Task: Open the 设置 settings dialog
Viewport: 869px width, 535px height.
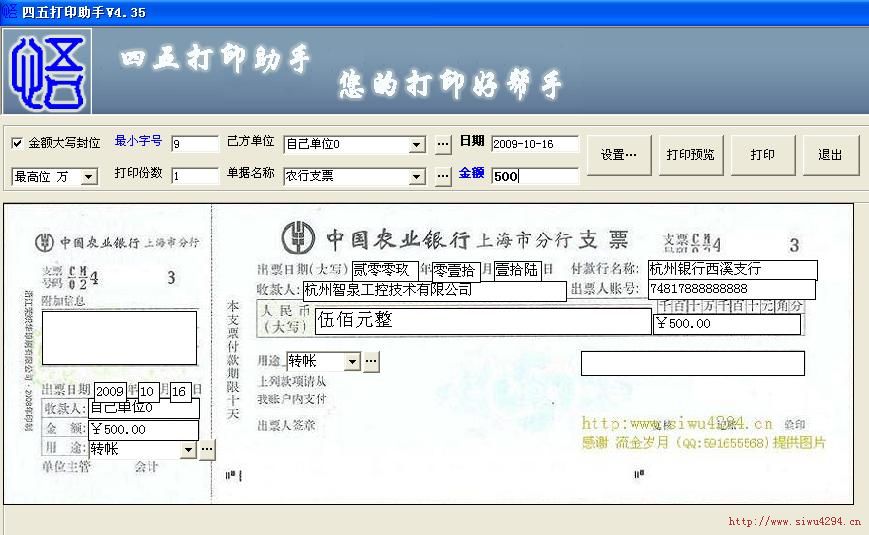Action: (618, 155)
